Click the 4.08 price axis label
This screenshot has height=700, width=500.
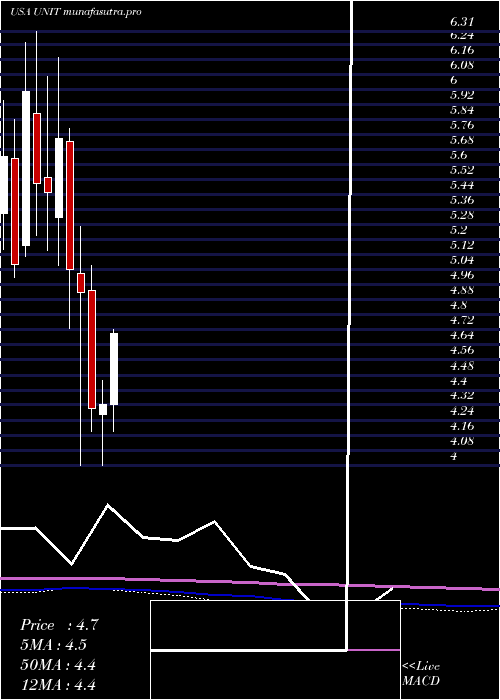click(x=462, y=442)
